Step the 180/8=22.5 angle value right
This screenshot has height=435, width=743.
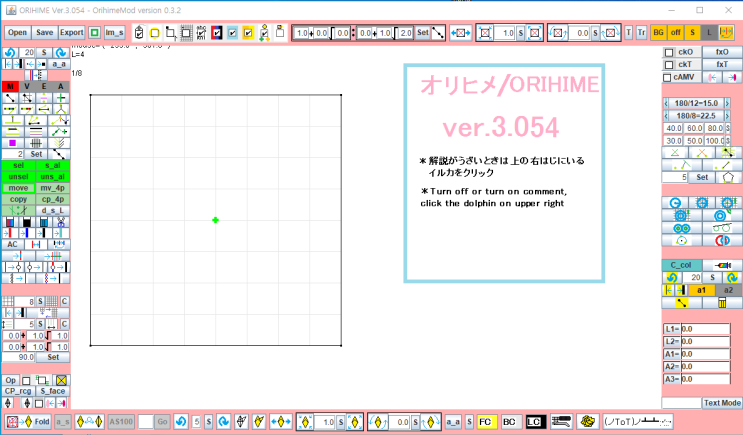click(x=727, y=116)
